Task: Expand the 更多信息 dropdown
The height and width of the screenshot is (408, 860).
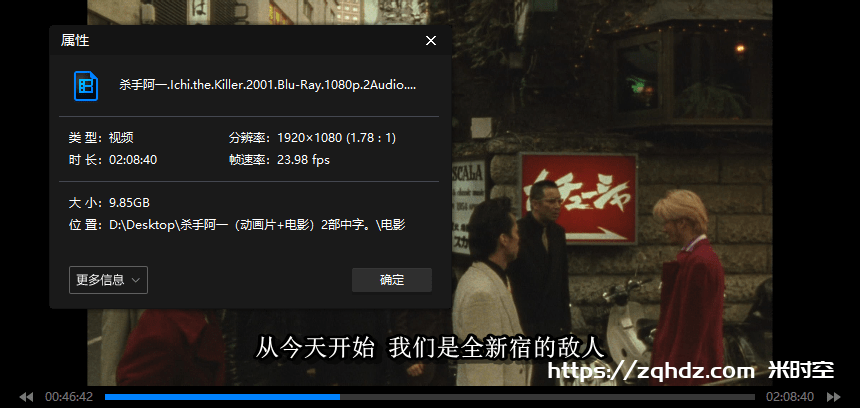Action: pos(108,280)
